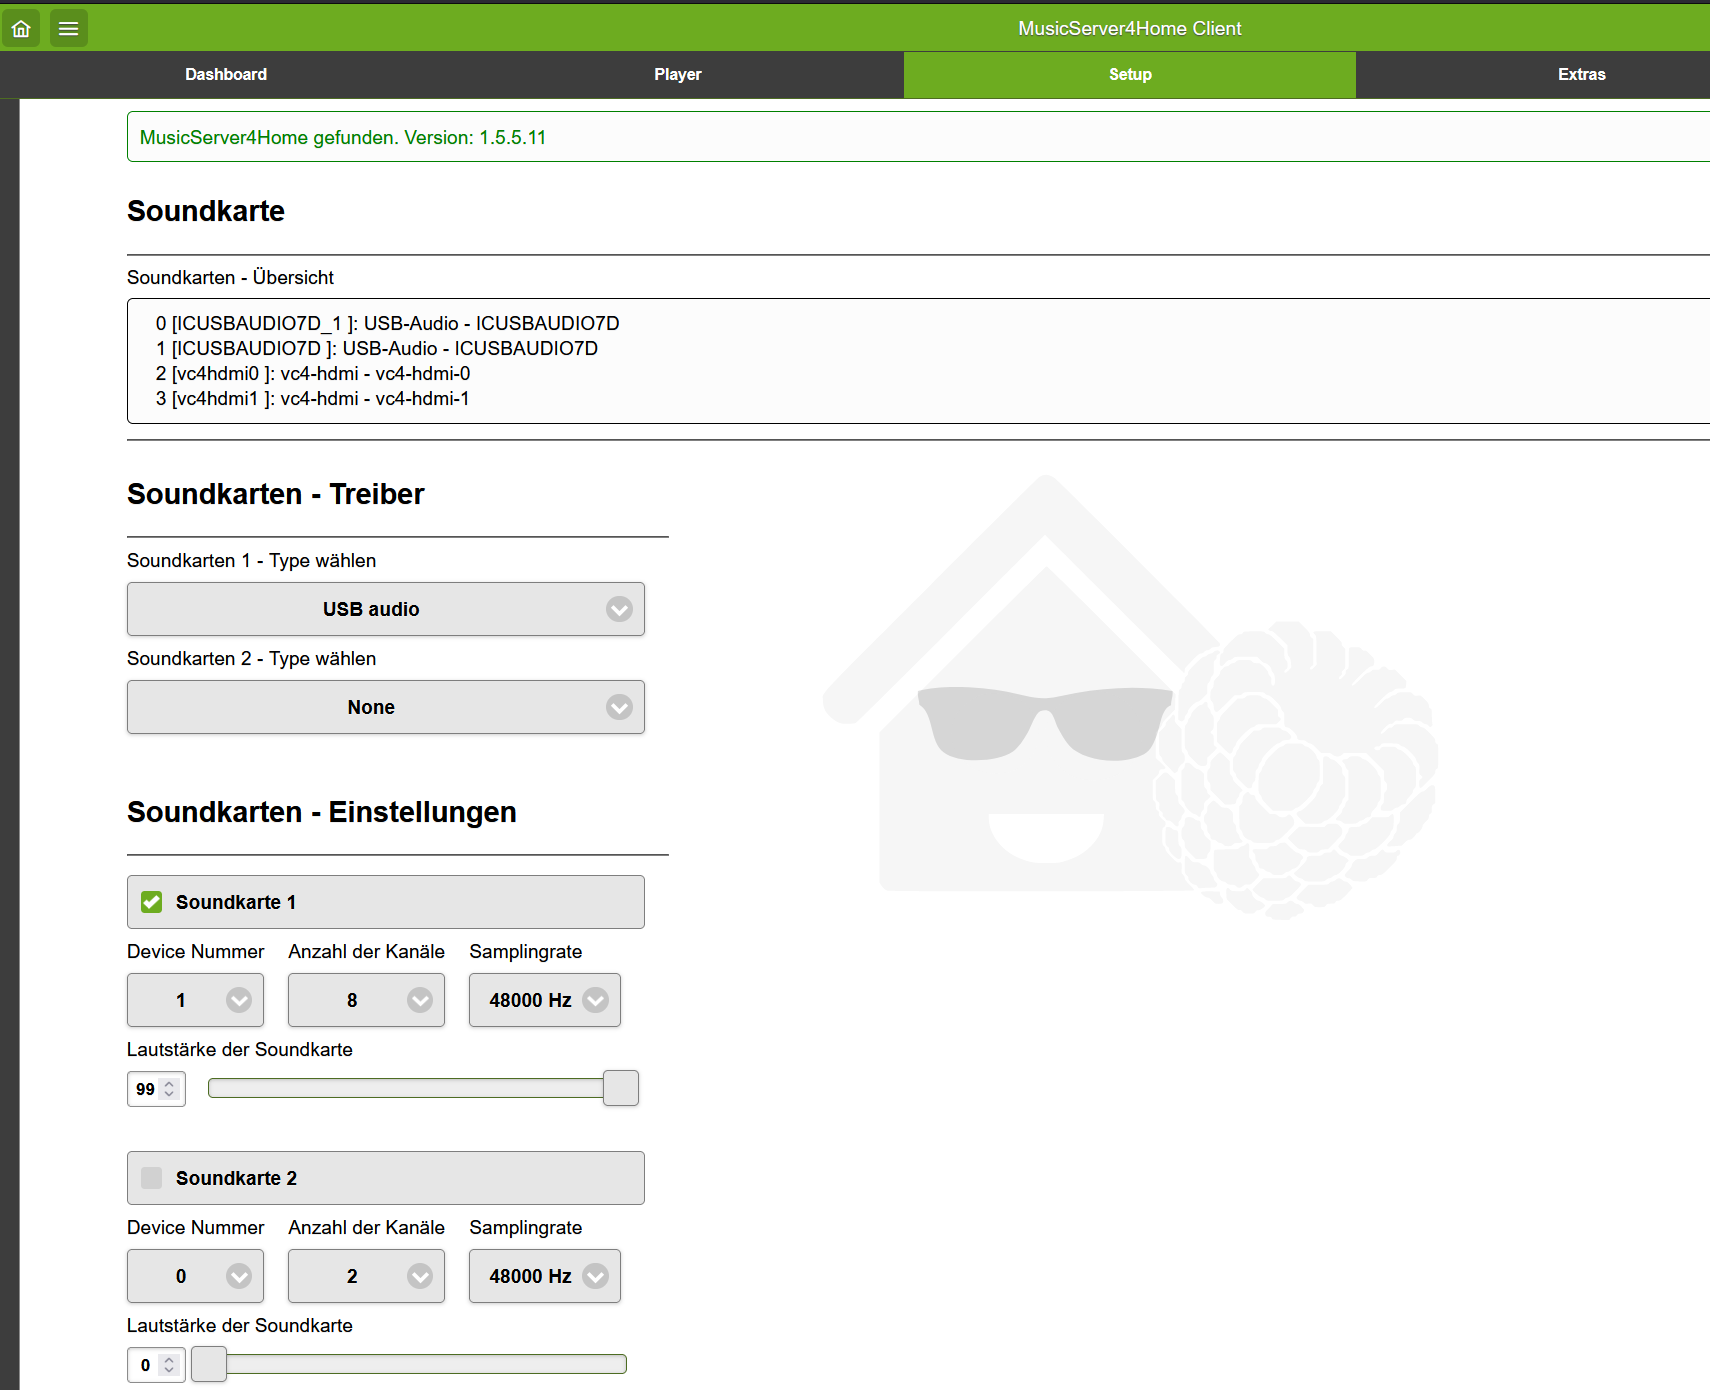
Task: Click the '3 [vc4hdmi1 ]' sound card row
Action: coord(313,398)
